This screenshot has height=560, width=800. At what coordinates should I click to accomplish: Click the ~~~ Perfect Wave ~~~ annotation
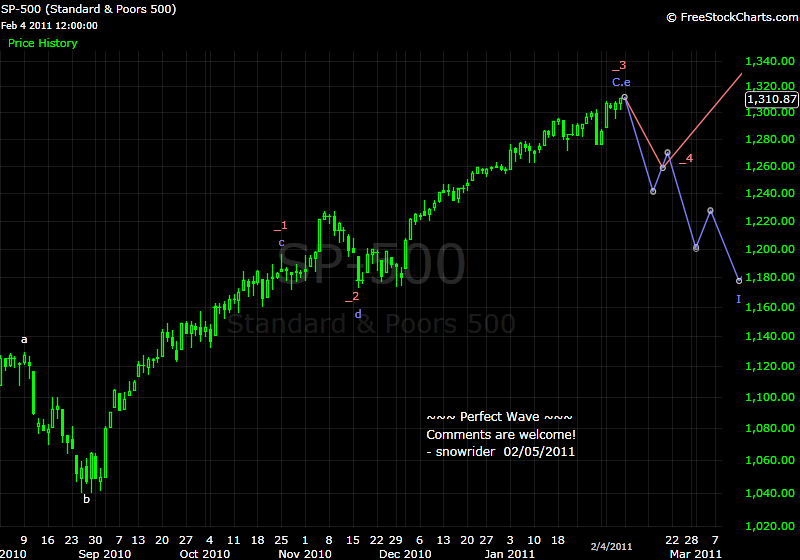499,417
